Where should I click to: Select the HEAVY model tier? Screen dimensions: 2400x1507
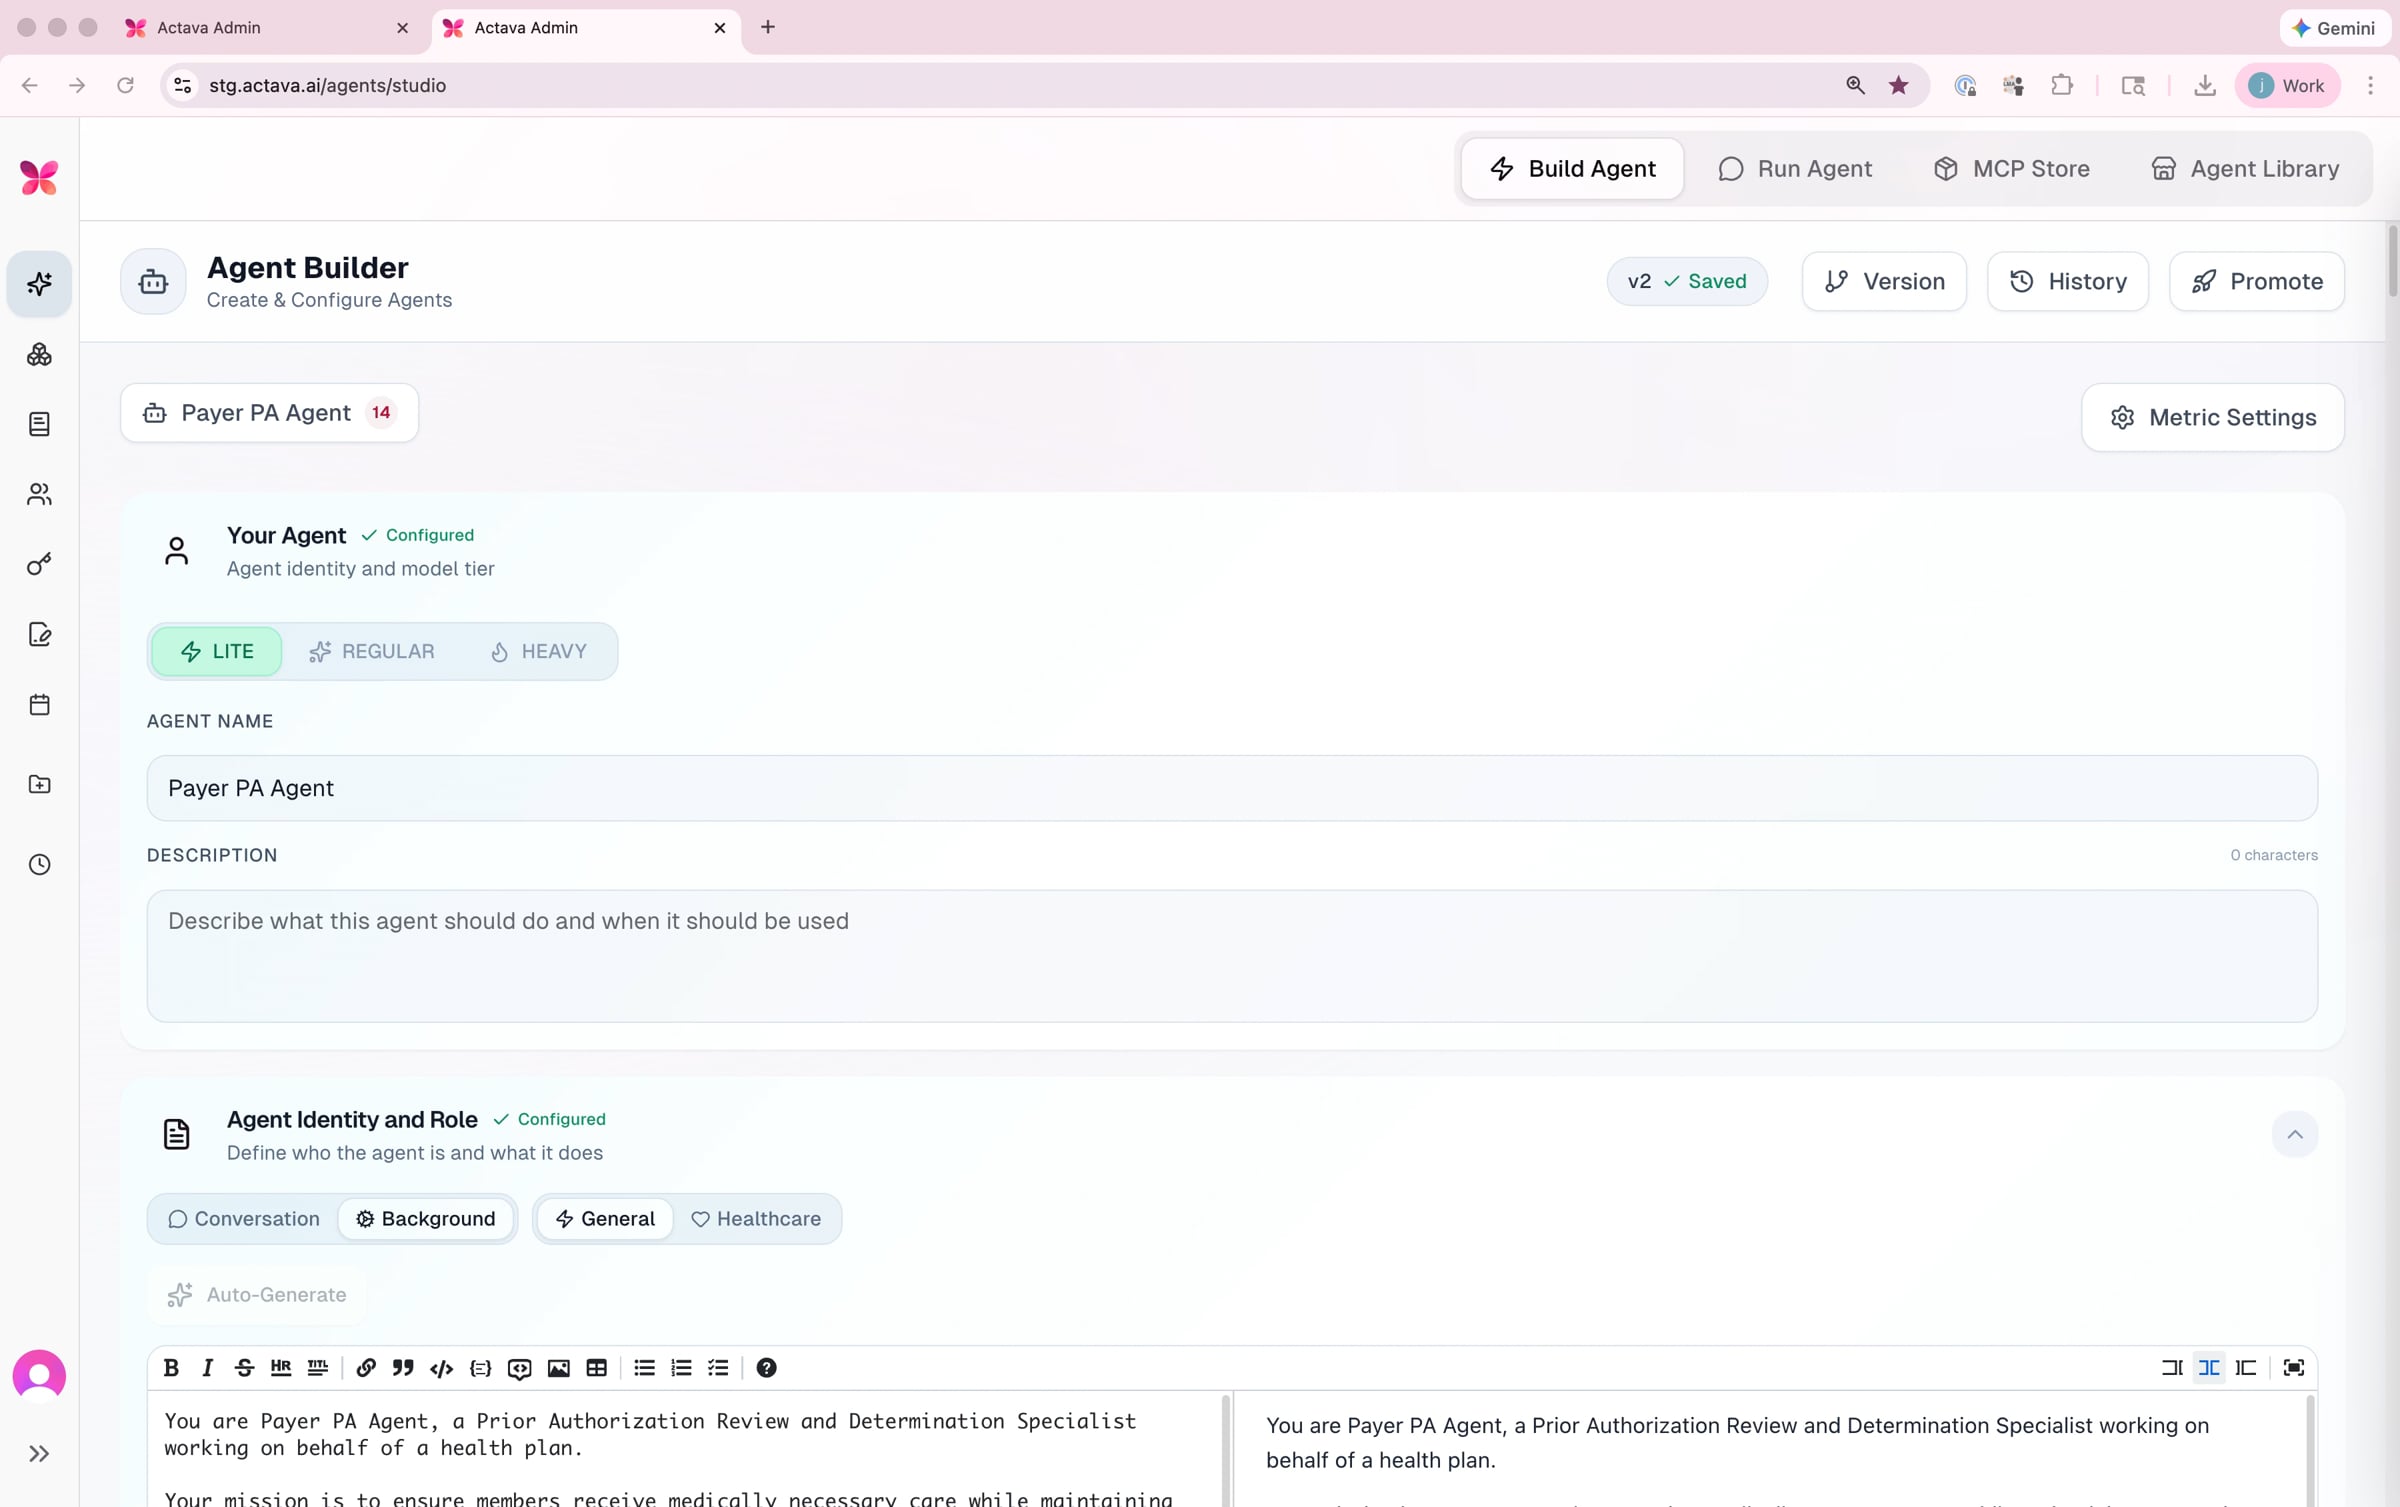(538, 651)
